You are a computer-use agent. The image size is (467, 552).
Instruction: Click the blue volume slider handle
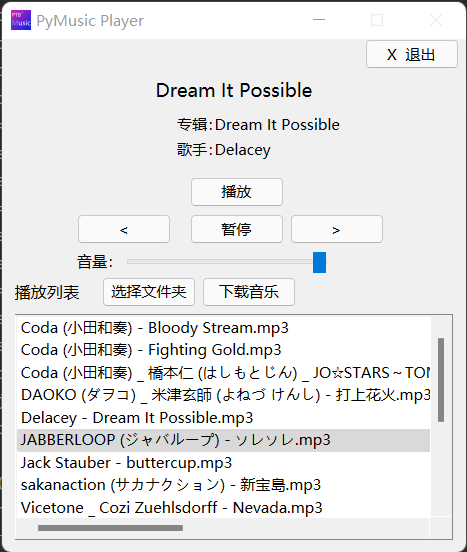tap(320, 262)
